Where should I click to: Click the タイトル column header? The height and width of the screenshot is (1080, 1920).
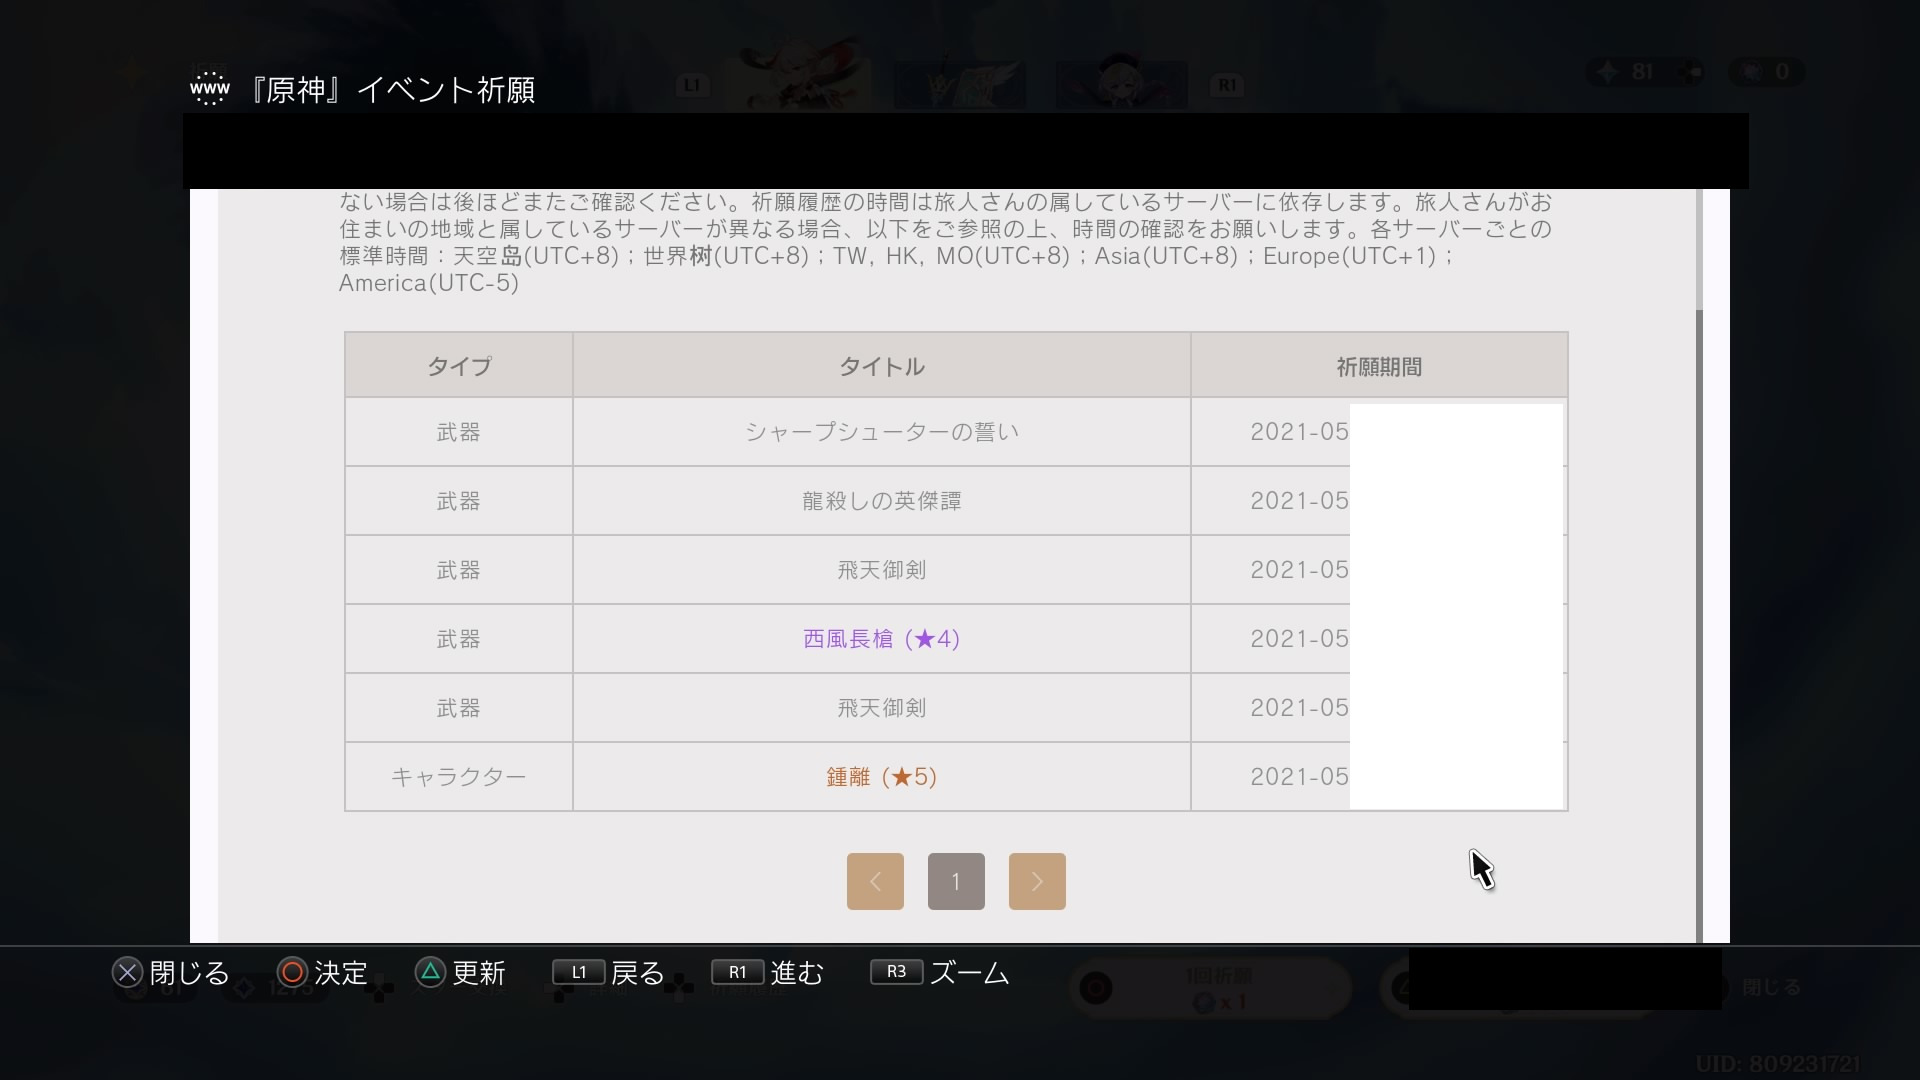881,366
